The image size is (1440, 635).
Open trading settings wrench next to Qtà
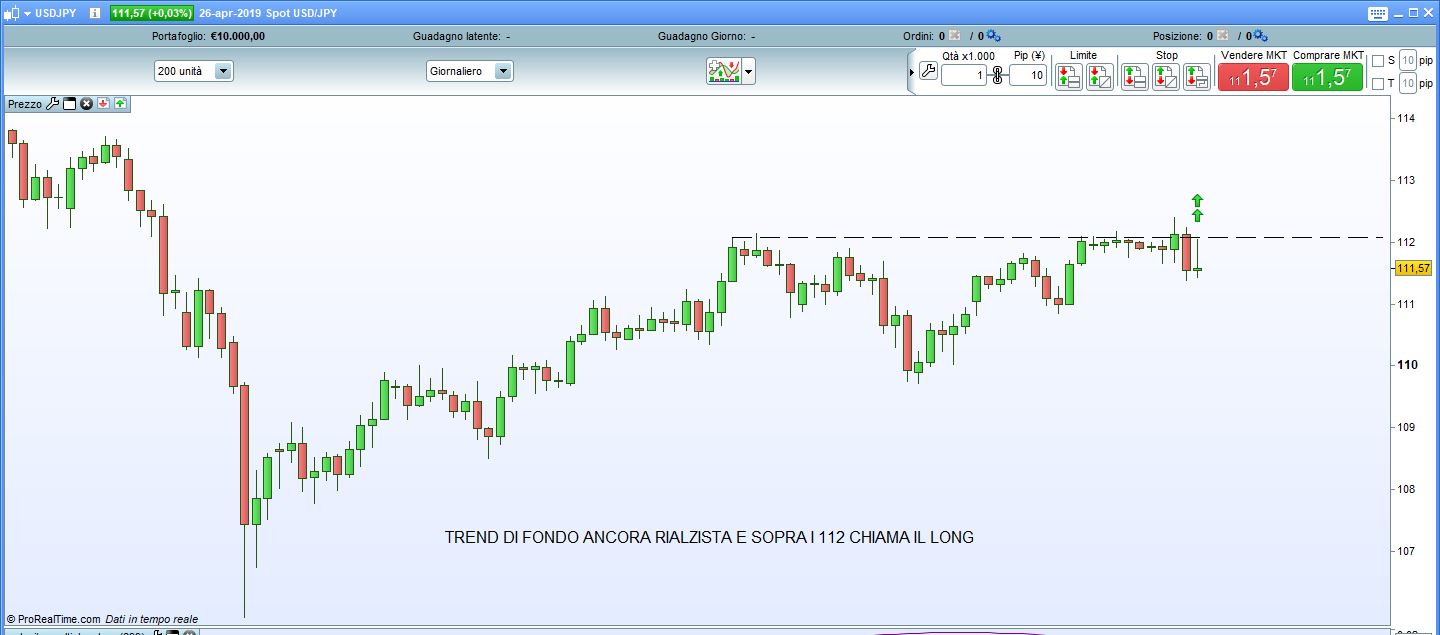click(x=928, y=72)
